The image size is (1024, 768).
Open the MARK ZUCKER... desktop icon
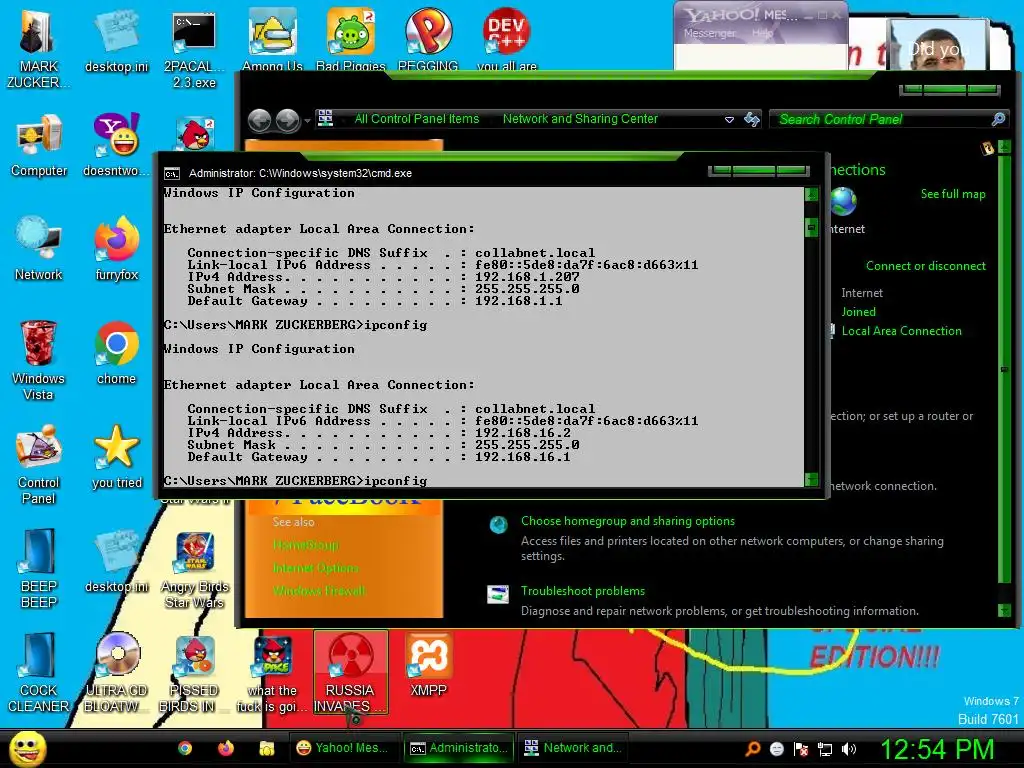point(38,48)
